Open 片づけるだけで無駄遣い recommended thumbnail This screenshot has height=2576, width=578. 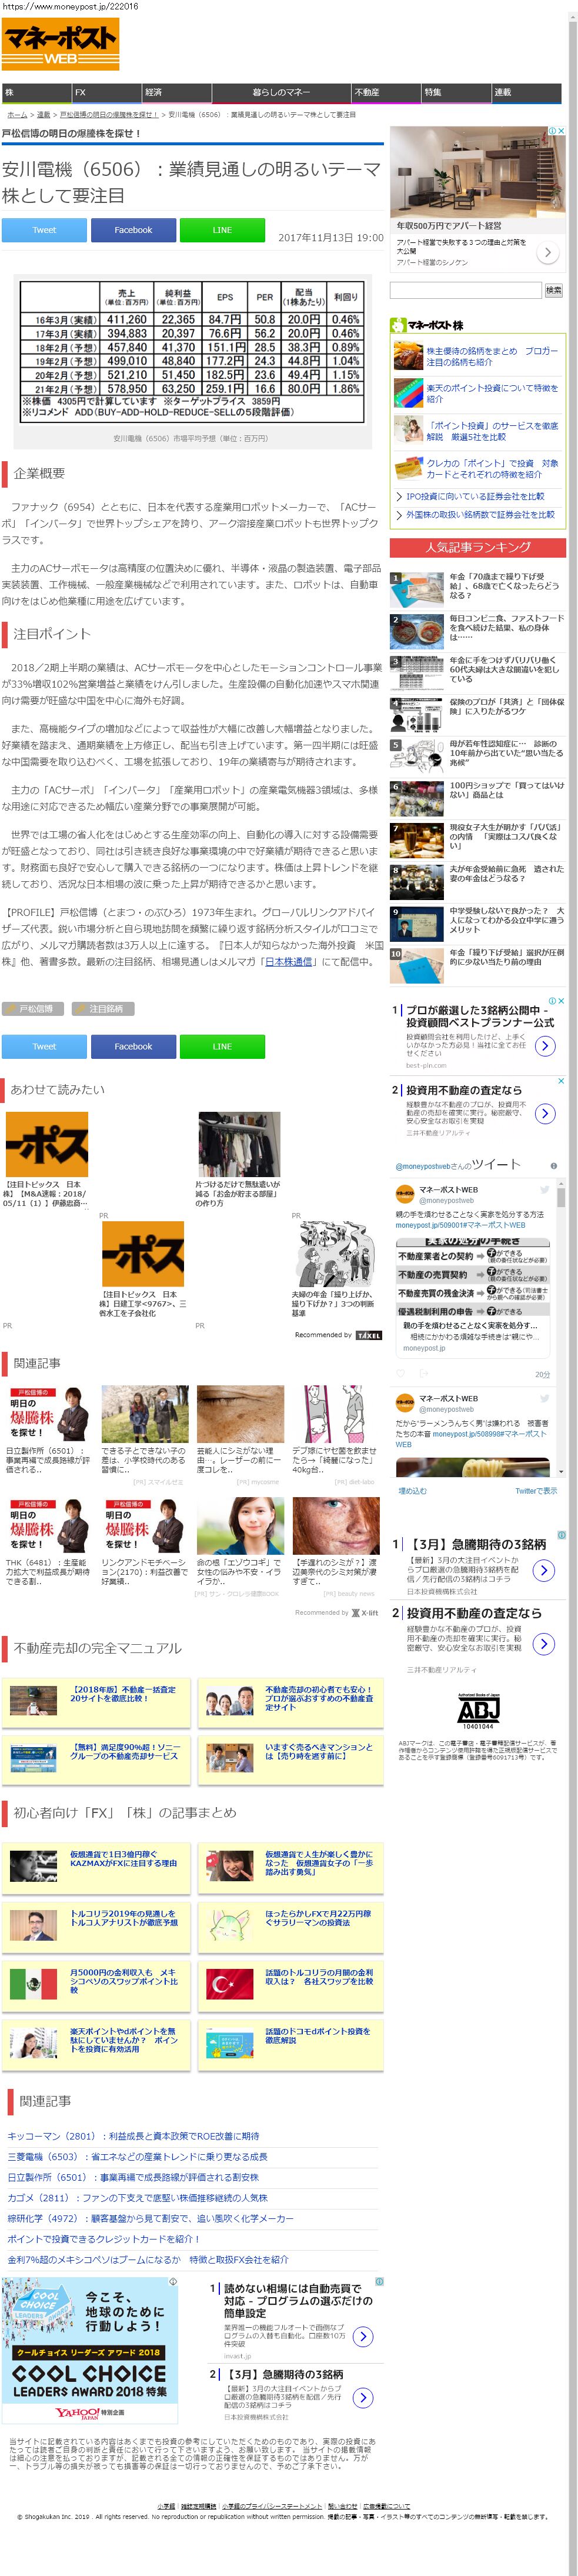239,1144
